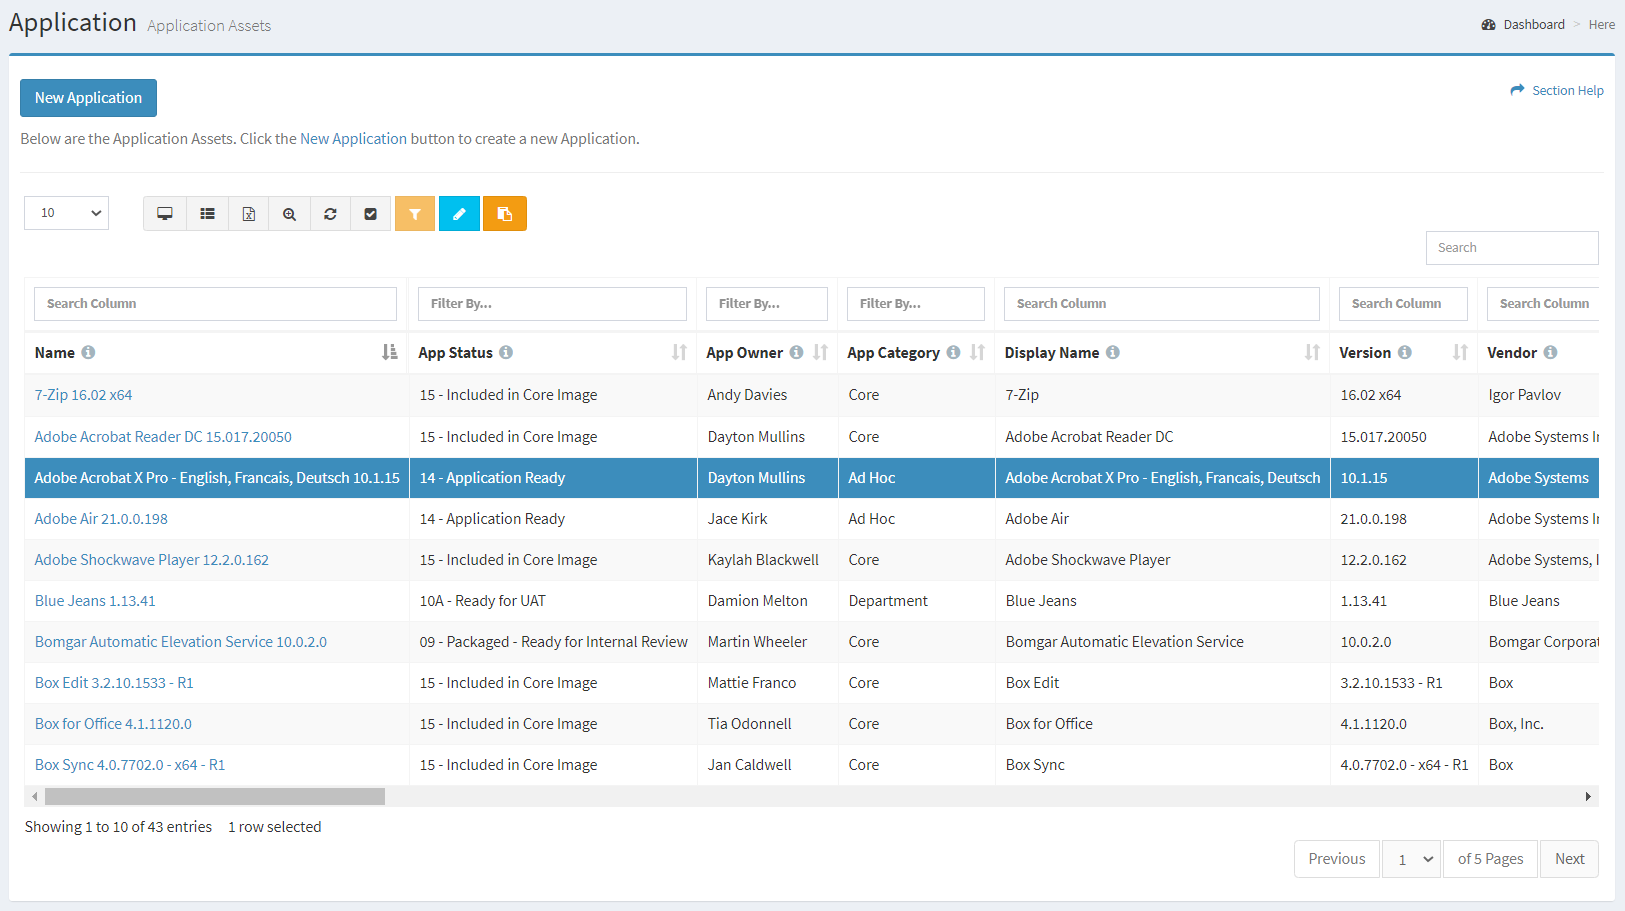Open Box for Office 4.1.1120.0 link
This screenshot has height=911, width=1625.
pos(113,724)
